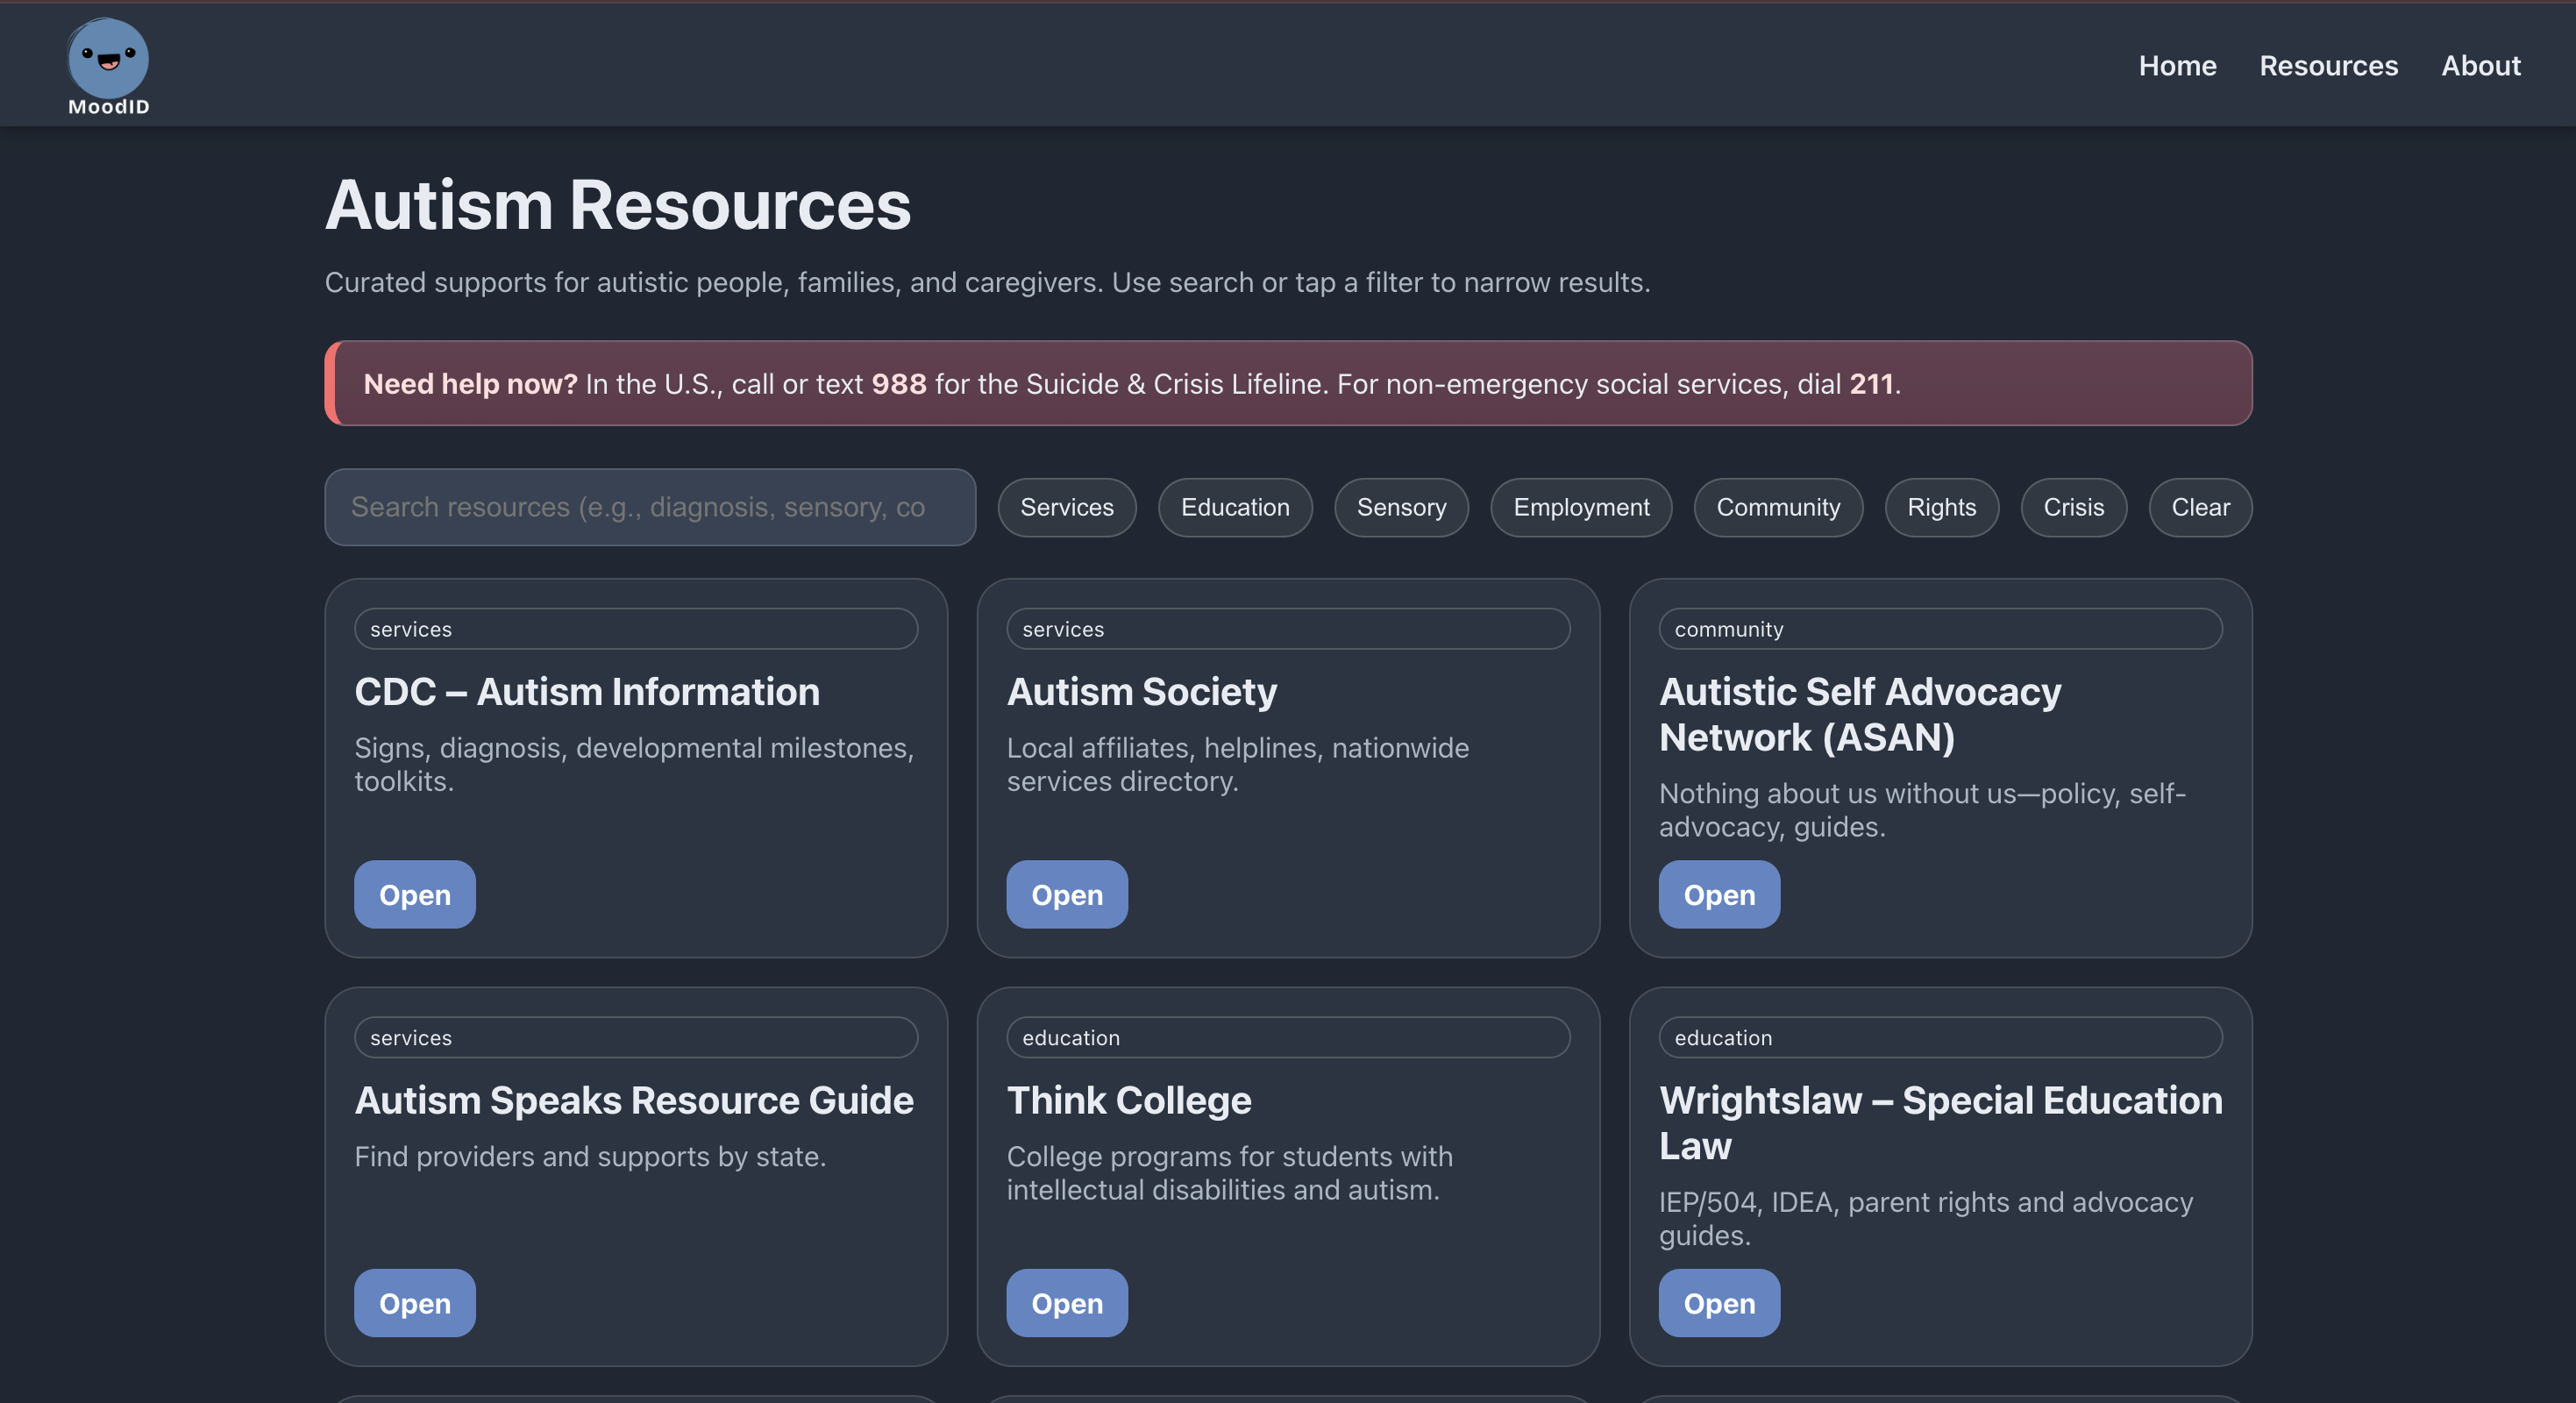Click the MoodID face logo
This screenshot has height=1403, width=2576.
[x=108, y=58]
